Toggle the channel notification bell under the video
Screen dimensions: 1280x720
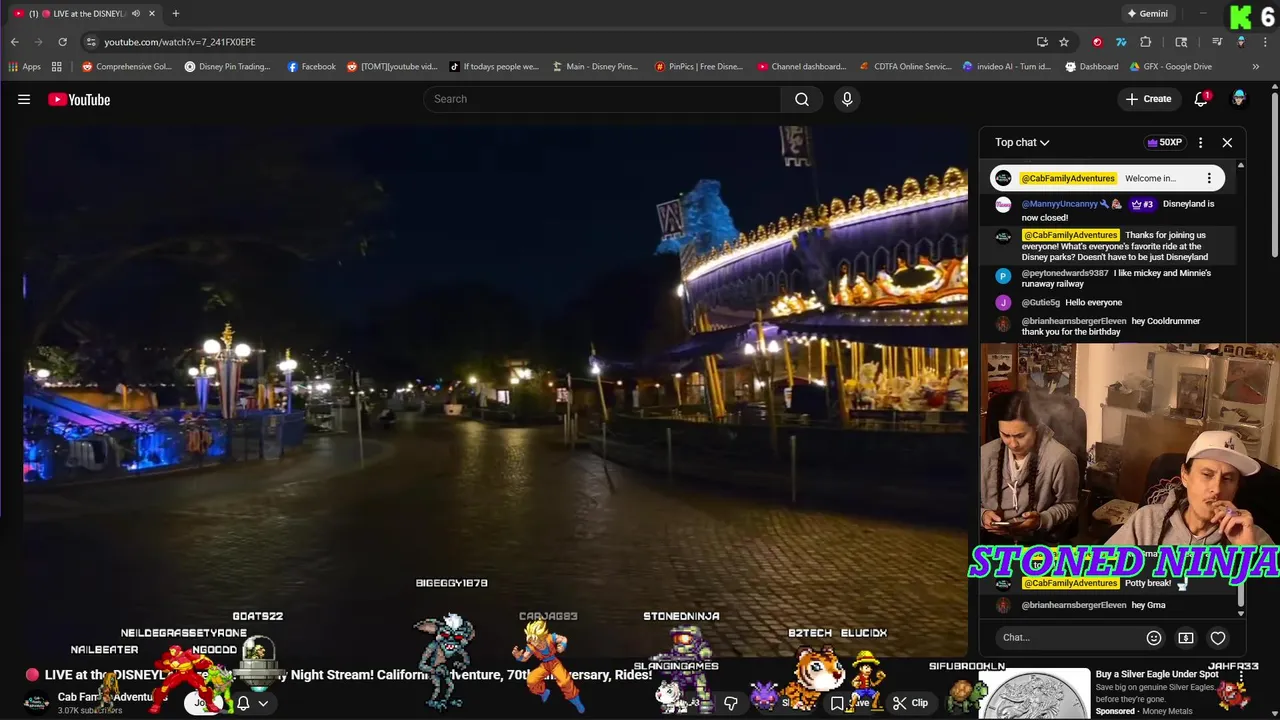pyautogui.click(x=243, y=703)
